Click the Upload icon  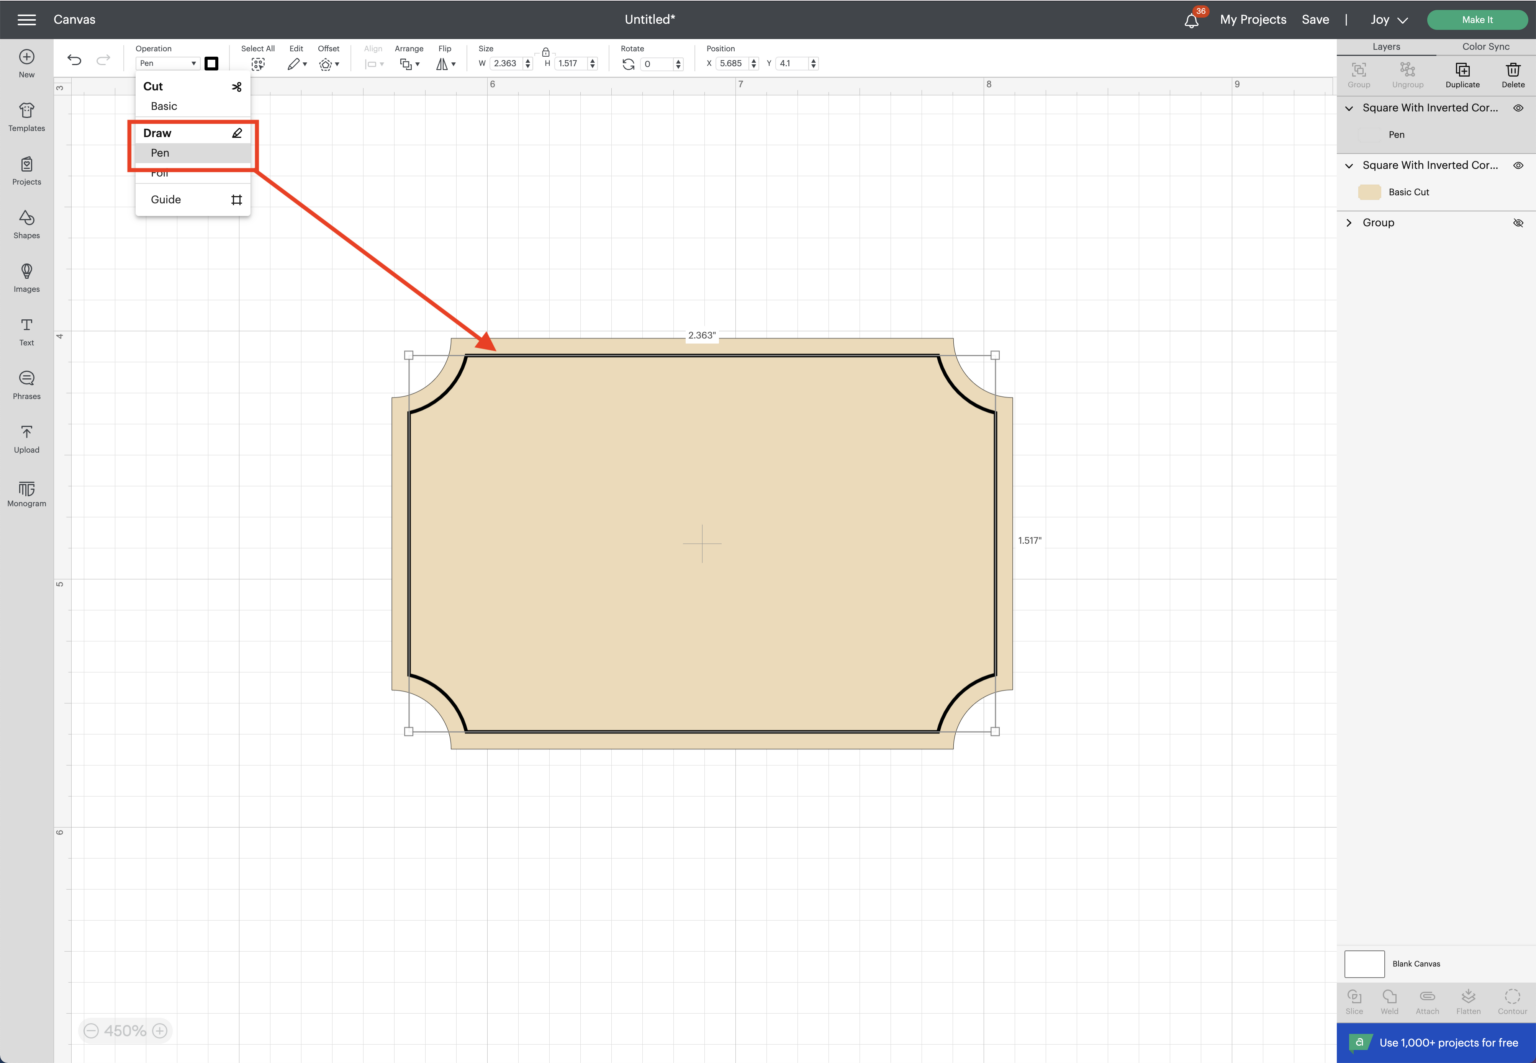(x=27, y=438)
